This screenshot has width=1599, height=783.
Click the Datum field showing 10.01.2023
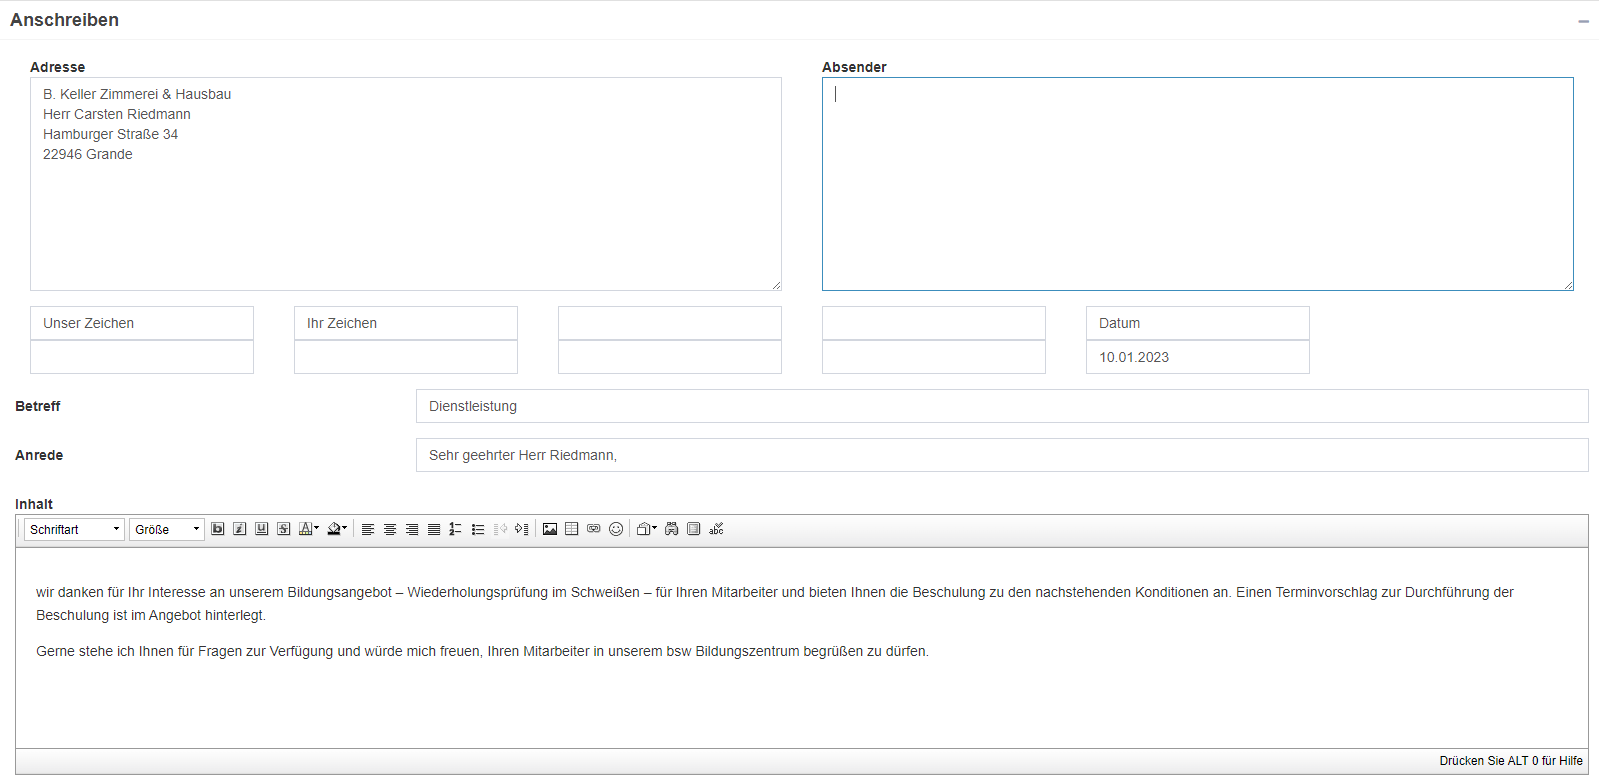click(1197, 357)
